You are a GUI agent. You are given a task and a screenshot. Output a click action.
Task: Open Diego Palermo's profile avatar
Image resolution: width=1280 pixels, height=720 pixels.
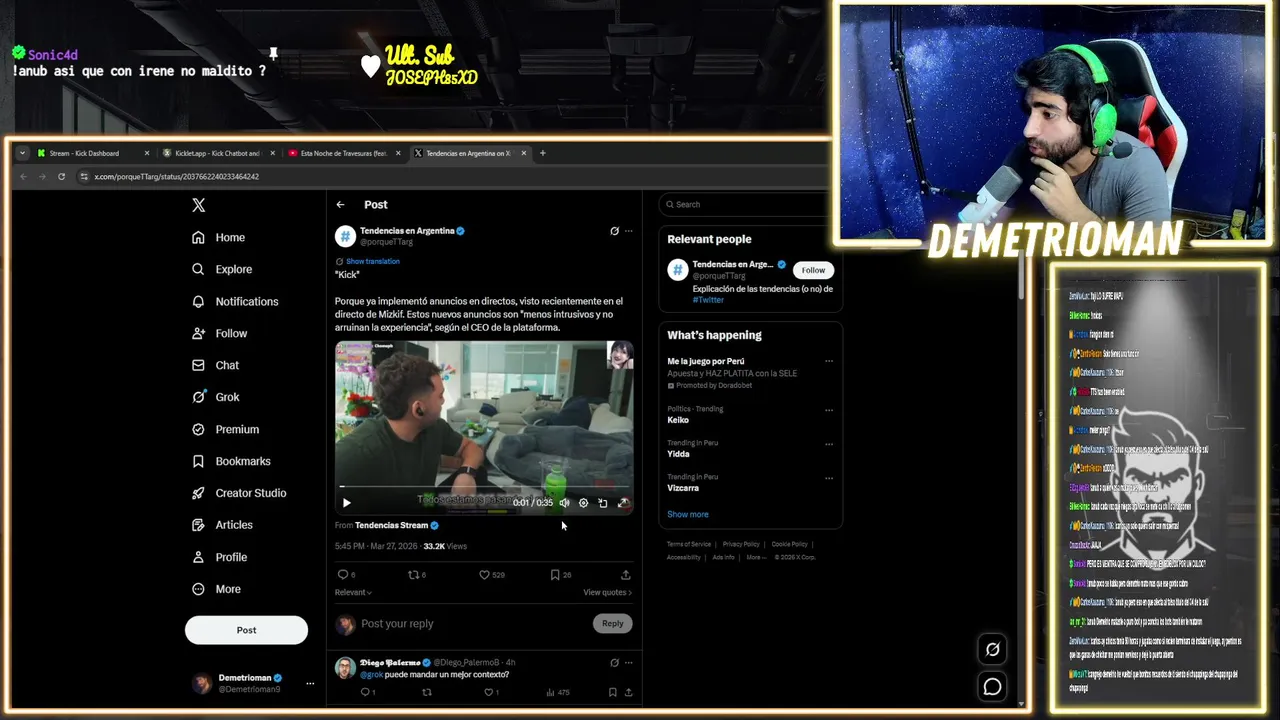pyautogui.click(x=345, y=668)
